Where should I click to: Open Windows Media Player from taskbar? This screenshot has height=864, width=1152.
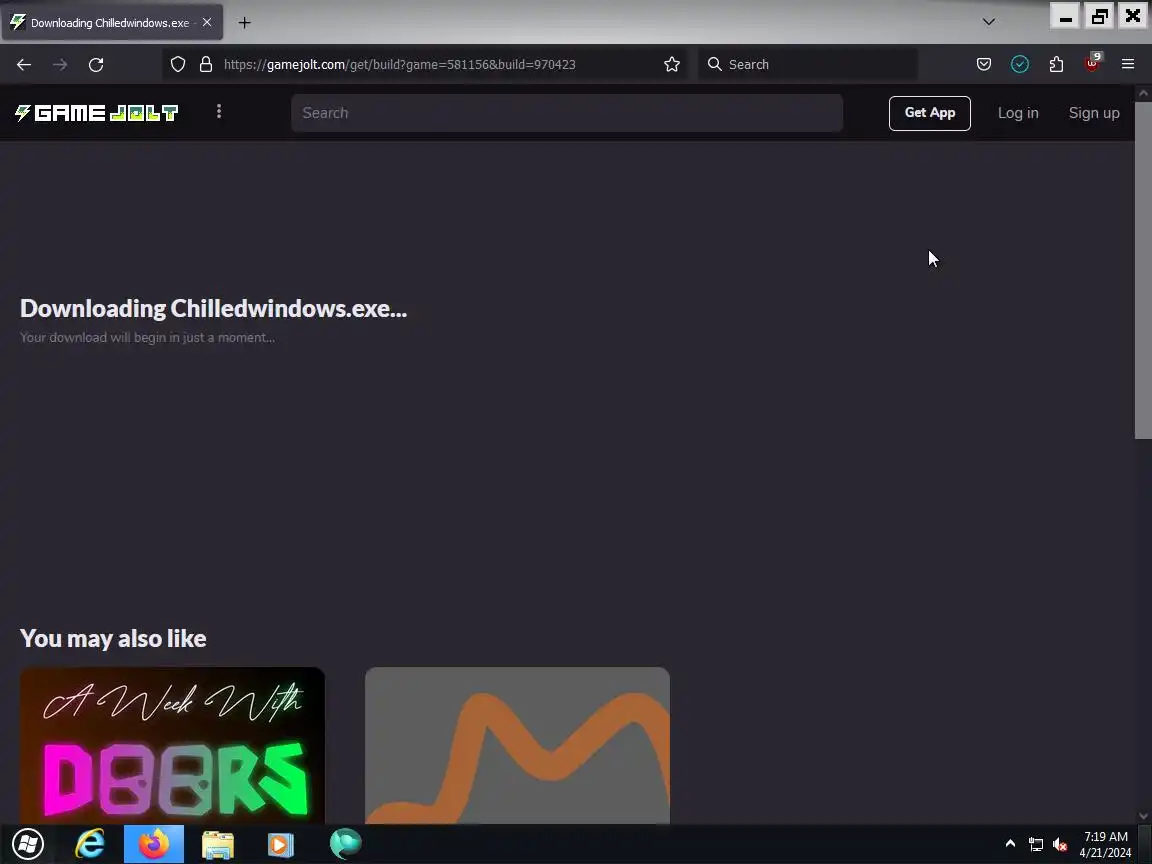click(280, 844)
